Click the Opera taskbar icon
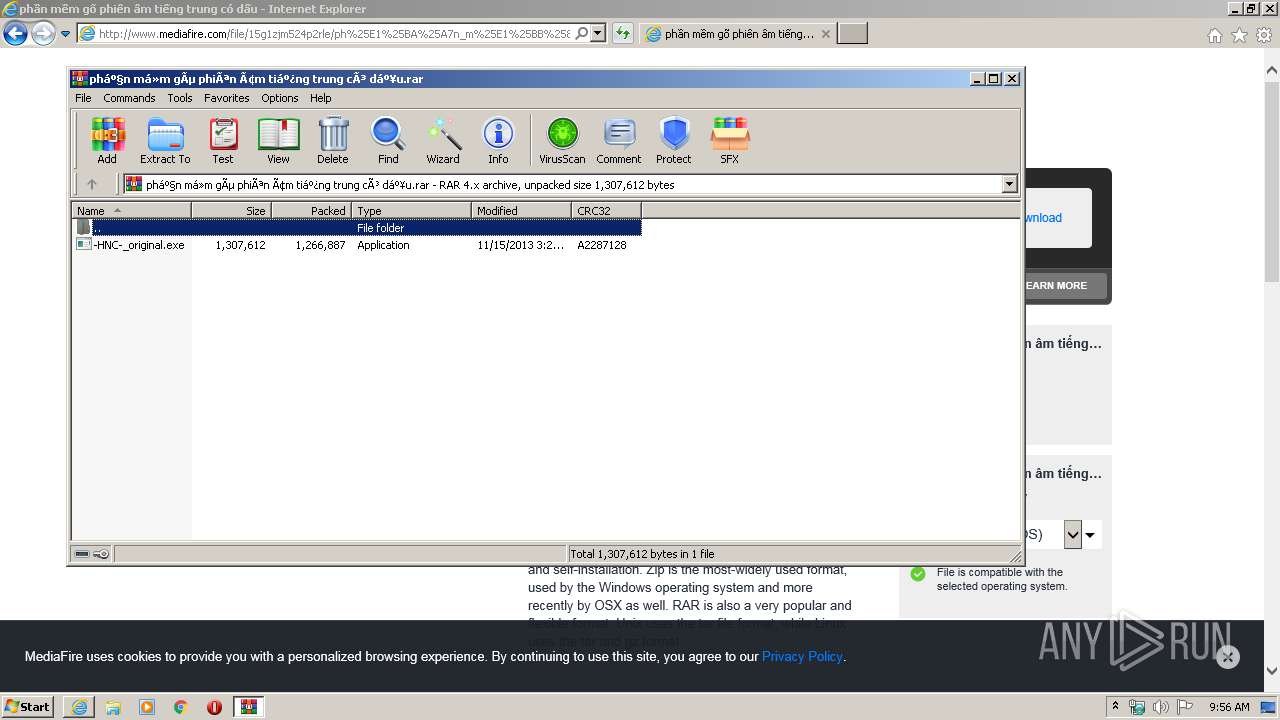This screenshot has width=1280, height=720. (214, 707)
